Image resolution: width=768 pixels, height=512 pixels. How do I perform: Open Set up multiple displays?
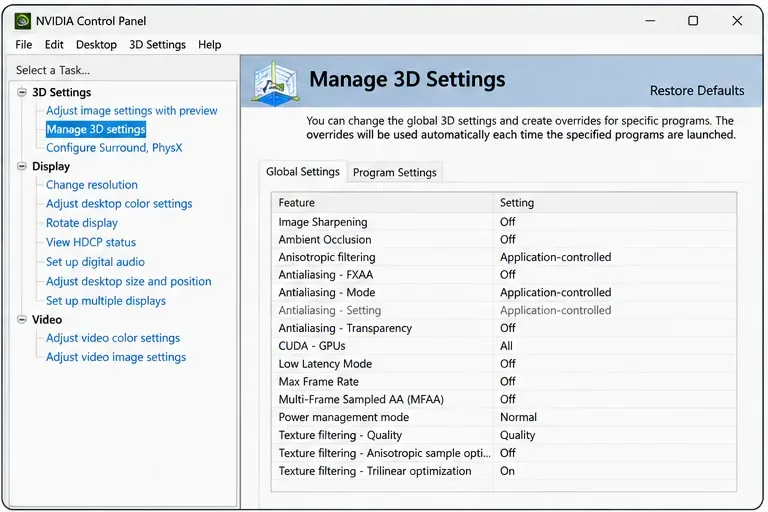[106, 301]
